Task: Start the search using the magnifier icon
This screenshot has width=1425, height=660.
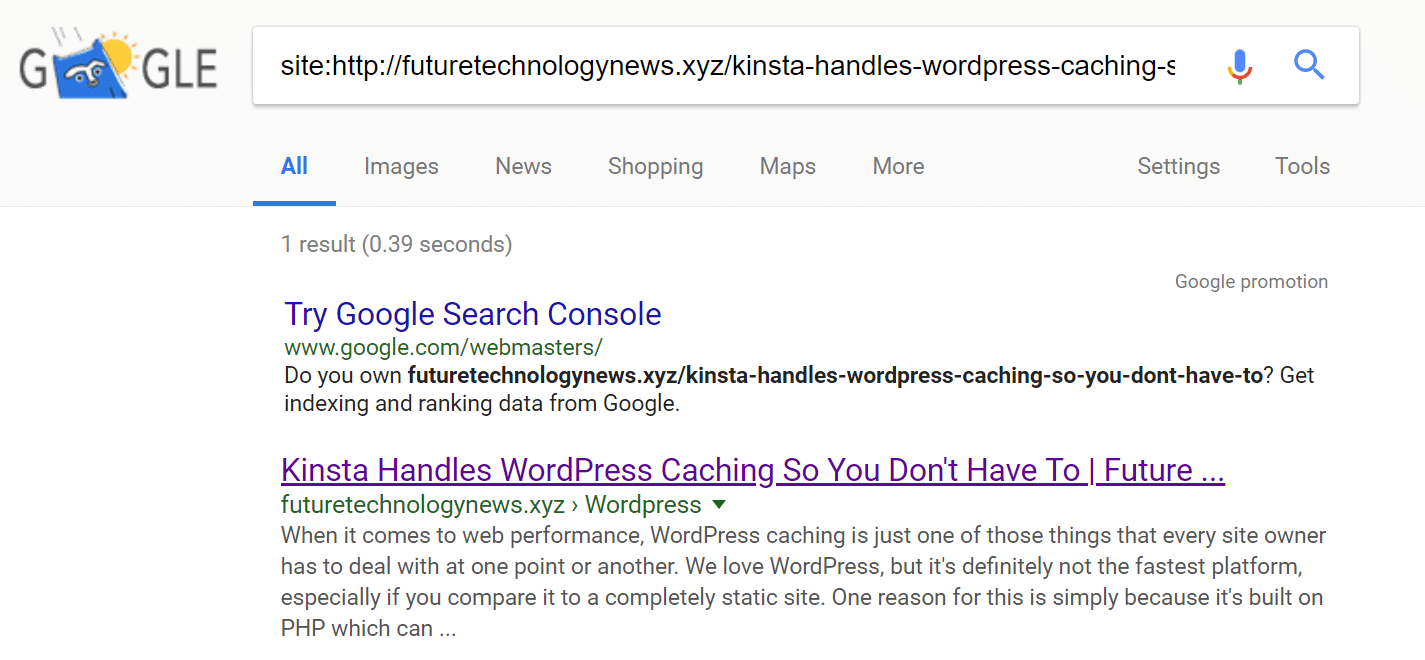Action: (1308, 65)
